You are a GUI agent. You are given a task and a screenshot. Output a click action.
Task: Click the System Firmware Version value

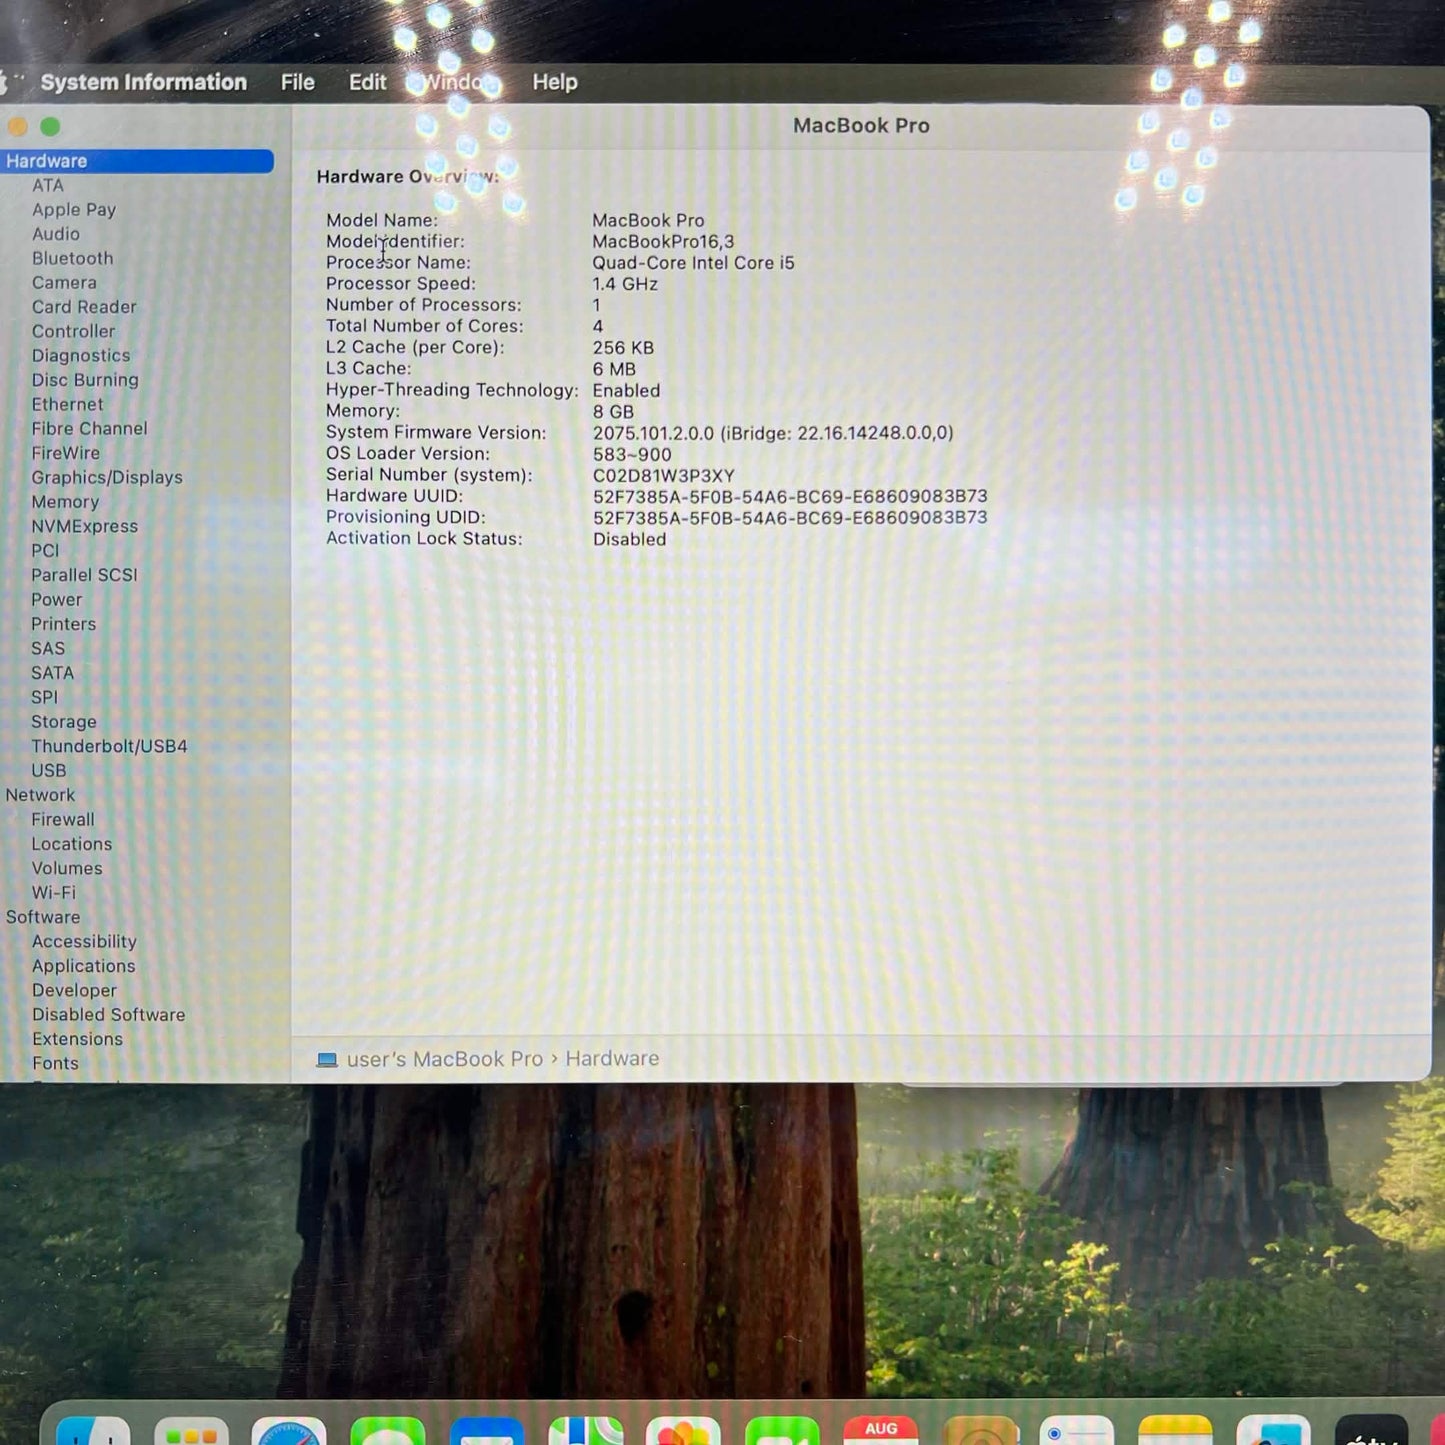773,433
